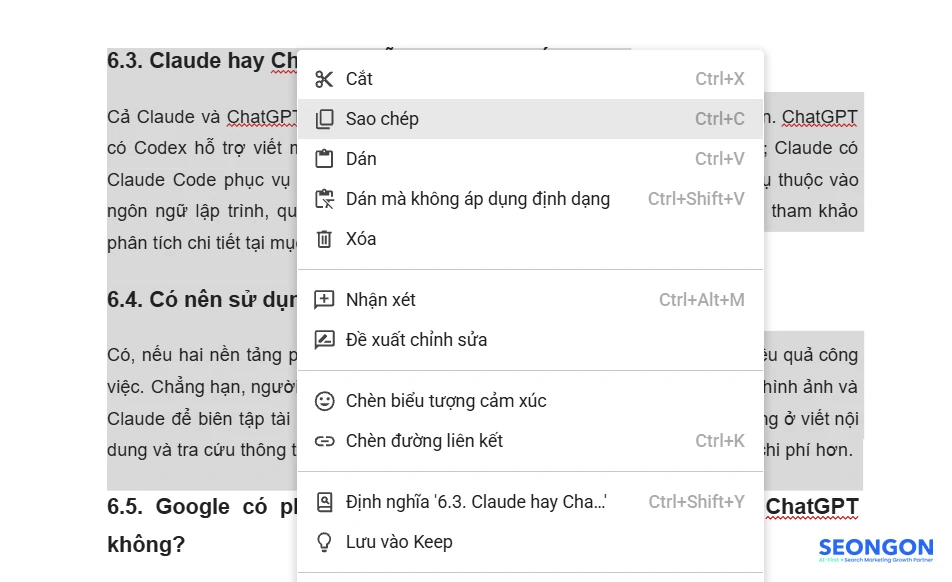Click the scissors icon next to Cắt
The height and width of the screenshot is (582, 952).
324,79
